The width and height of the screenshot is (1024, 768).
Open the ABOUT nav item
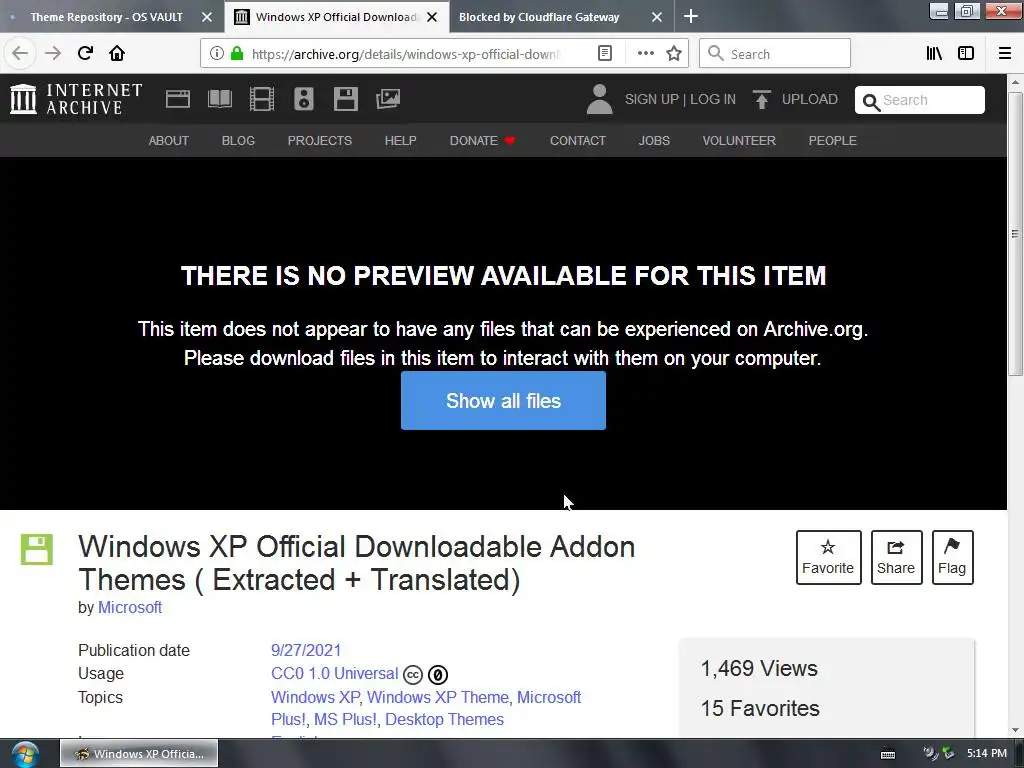pyautogui.click(x=168, y=140)
